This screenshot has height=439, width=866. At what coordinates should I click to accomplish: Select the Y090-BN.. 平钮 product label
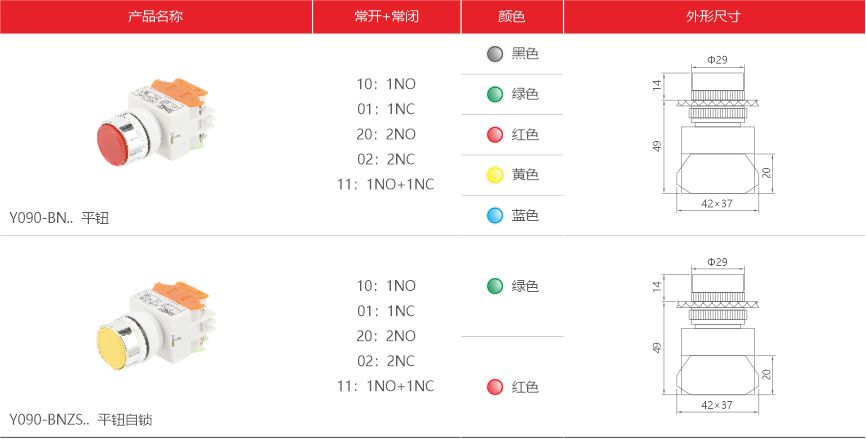59,218
